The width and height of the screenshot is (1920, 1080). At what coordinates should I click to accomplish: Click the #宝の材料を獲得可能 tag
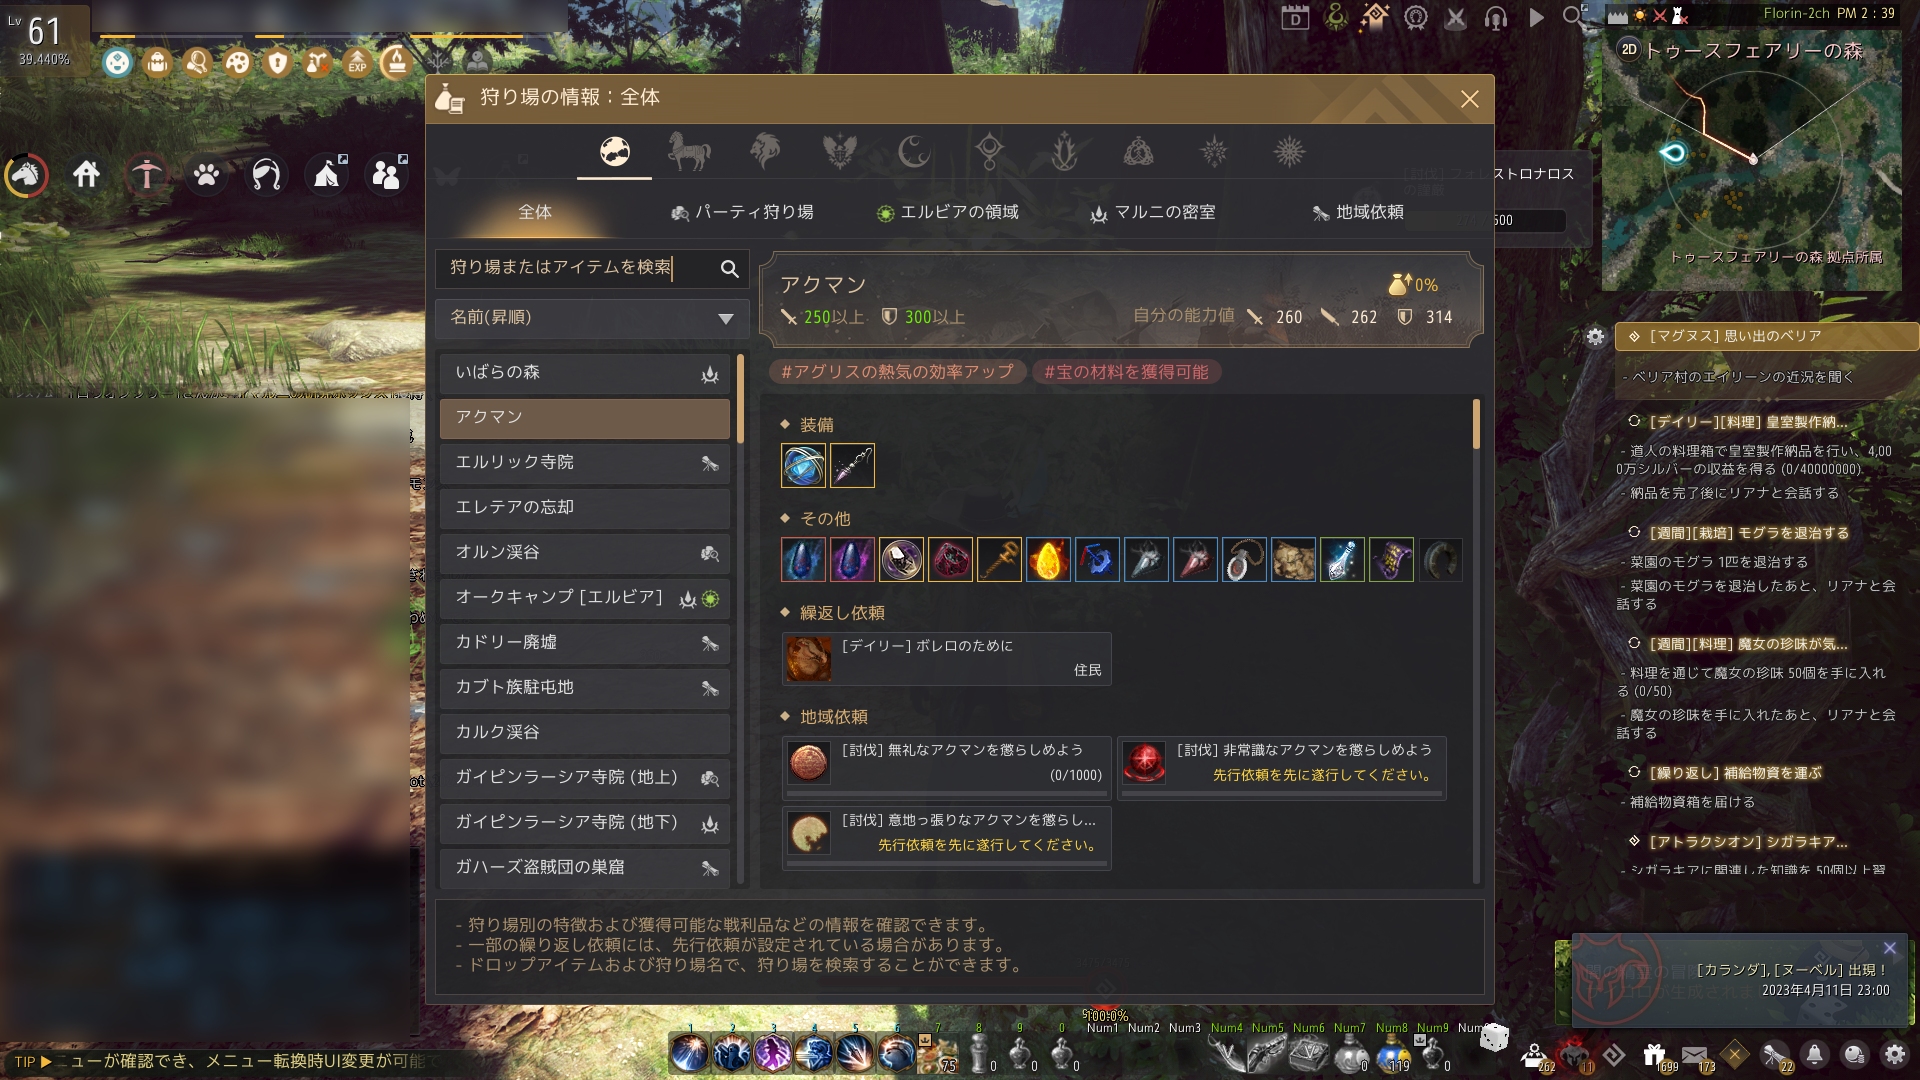tap(1126, 372)
